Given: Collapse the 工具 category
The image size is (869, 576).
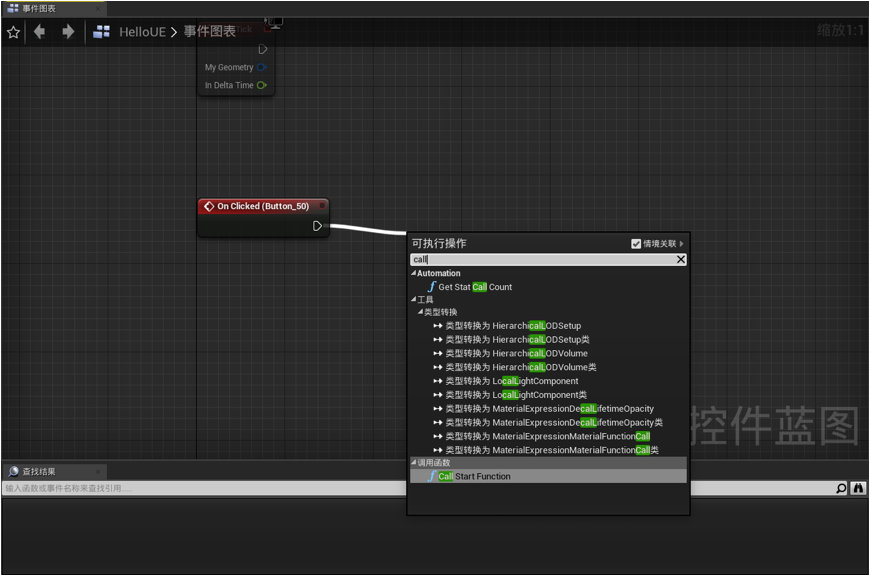Looking at the screenshot, I should click(x=413, y=299).
